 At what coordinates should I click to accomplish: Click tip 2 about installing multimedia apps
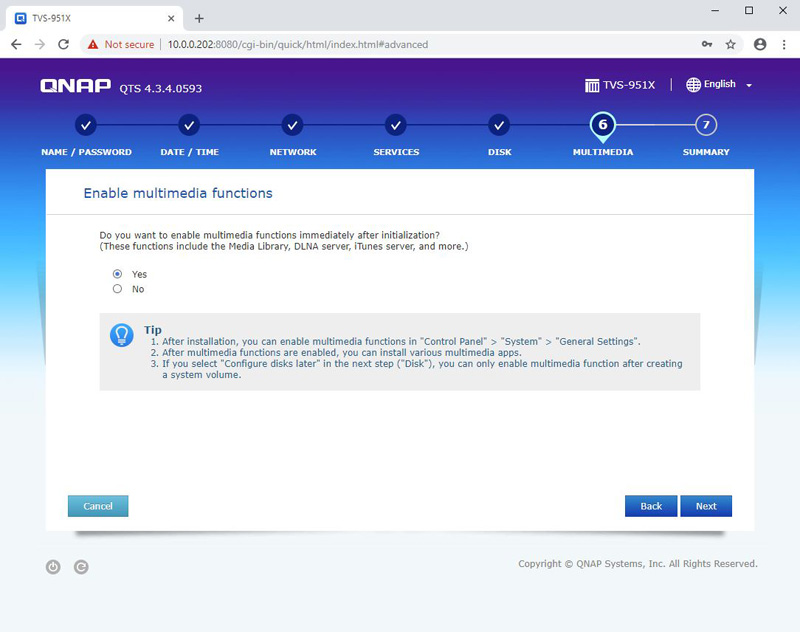[336, 352]
